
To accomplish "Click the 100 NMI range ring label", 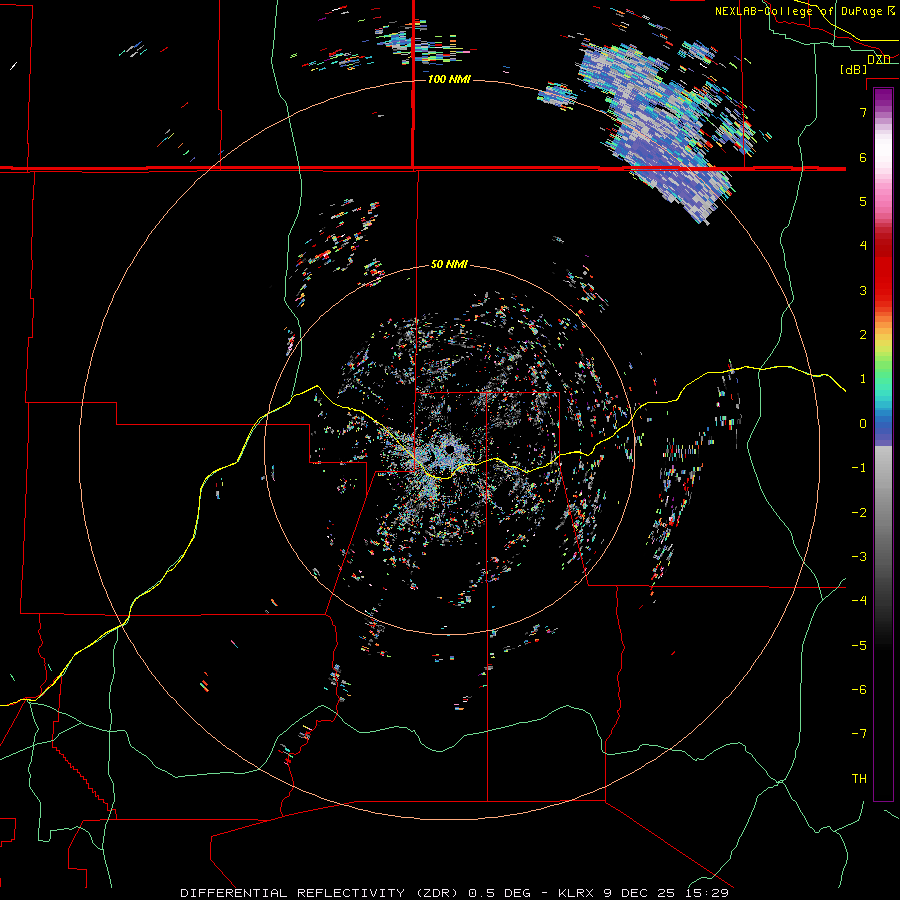I will 449,79.
